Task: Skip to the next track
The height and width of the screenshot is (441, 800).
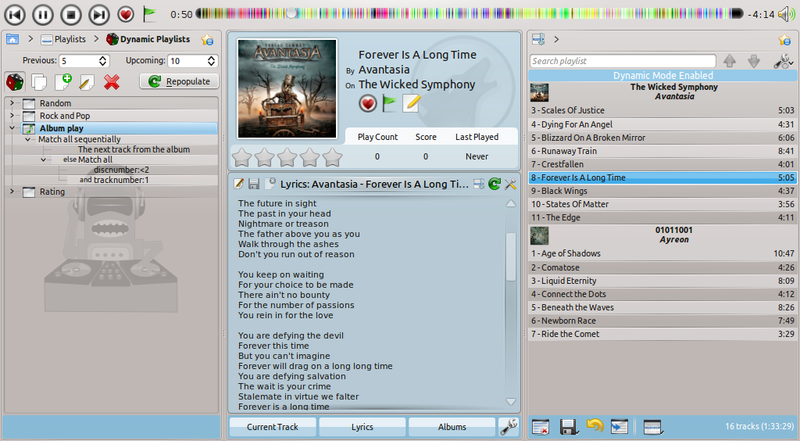Action: coord(99,14)
